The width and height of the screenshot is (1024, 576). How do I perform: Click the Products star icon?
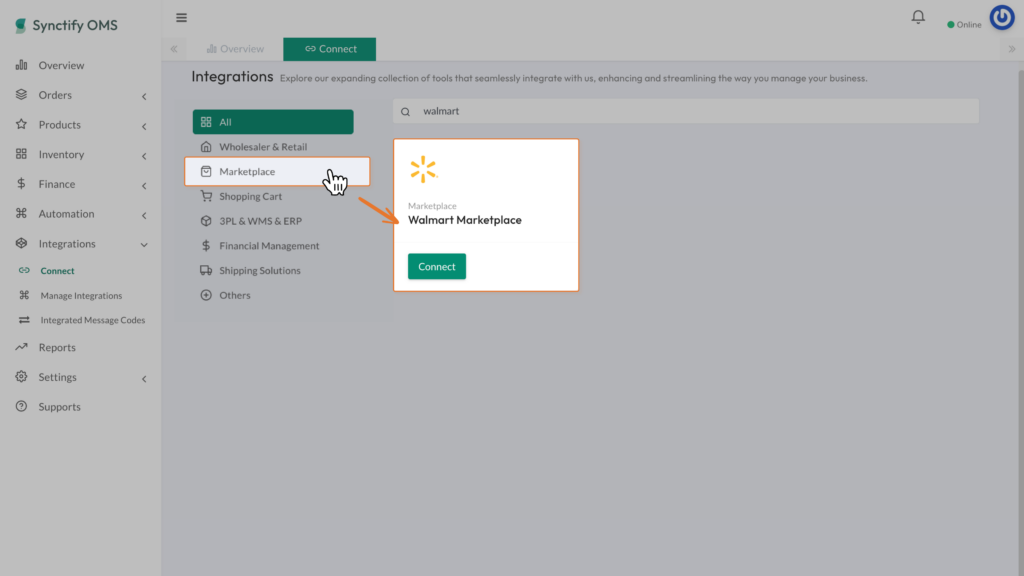pyautogui.click(x=22, y=124)
